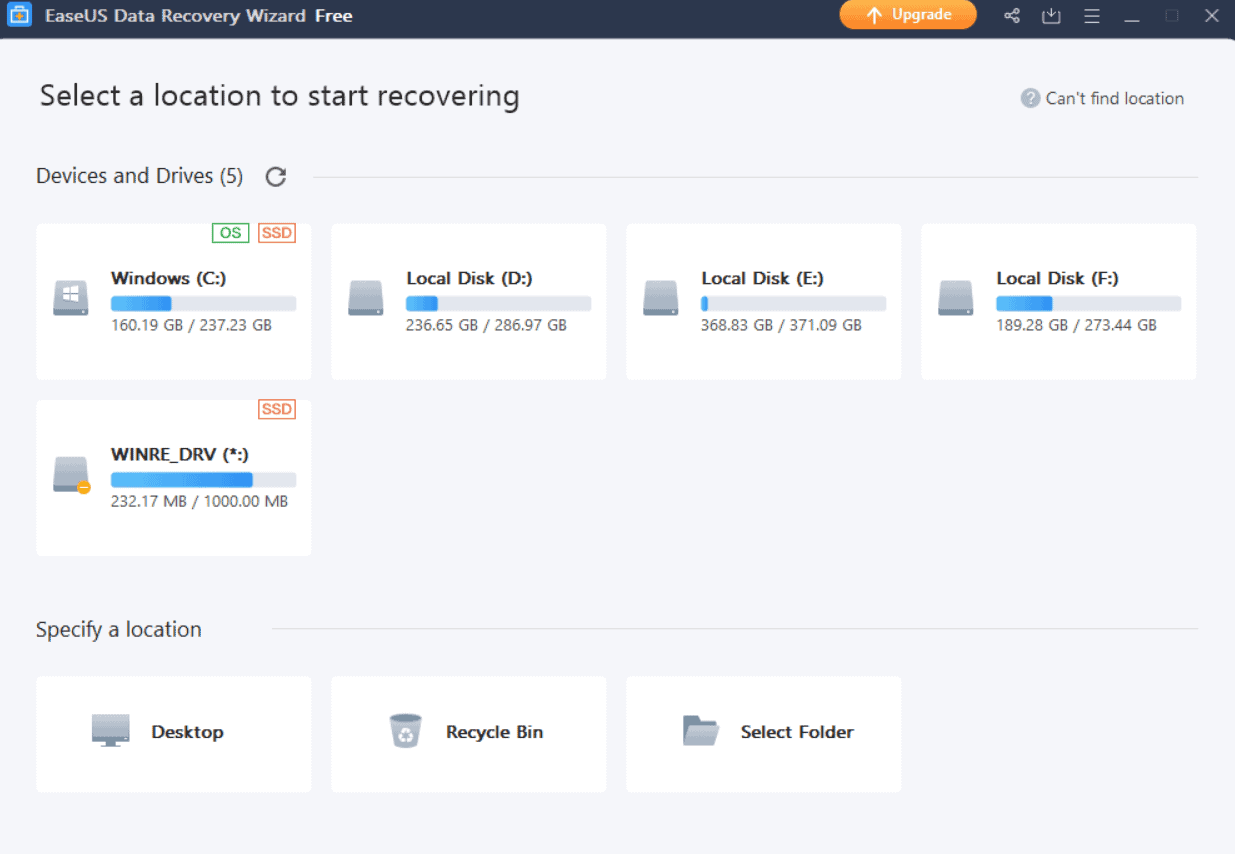The height and width of the screenshot is (854, 1235).
Task: Select the Windows (C:) drive label
Action: (x=168, y=278)
